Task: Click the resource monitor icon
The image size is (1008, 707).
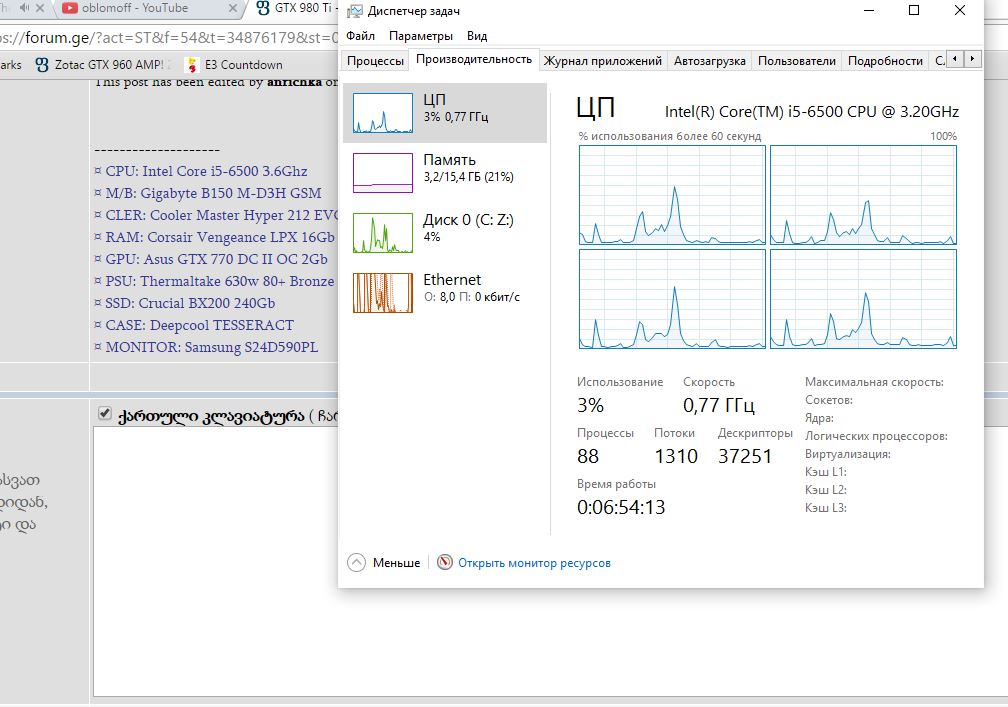Action: 445,563
